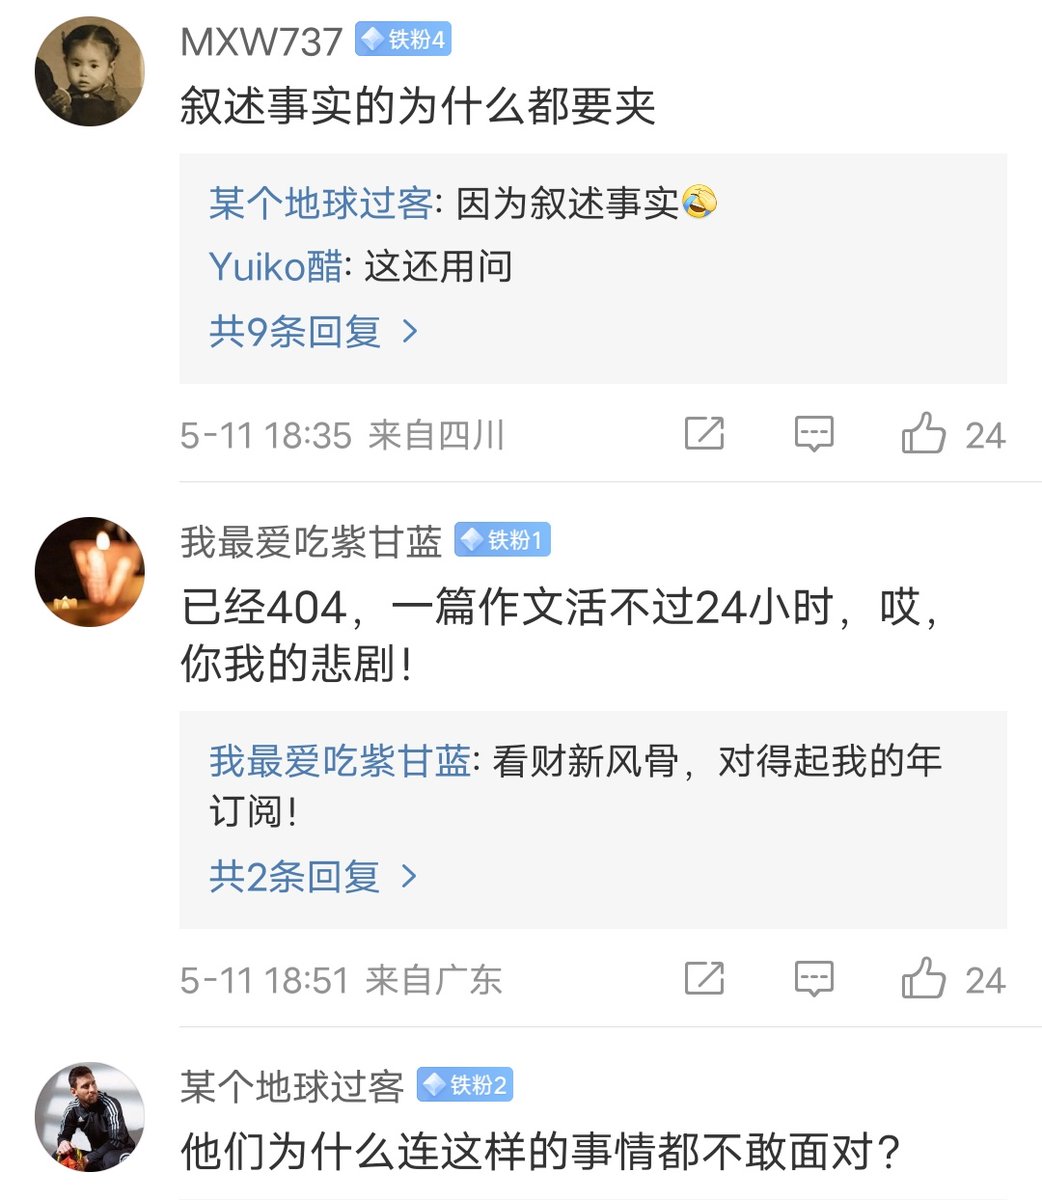Image resolution: width=1042 pixels, height=1200 pixels.
Task: Like MXW737's comment with thumbs-up
Action: point(923,434)
